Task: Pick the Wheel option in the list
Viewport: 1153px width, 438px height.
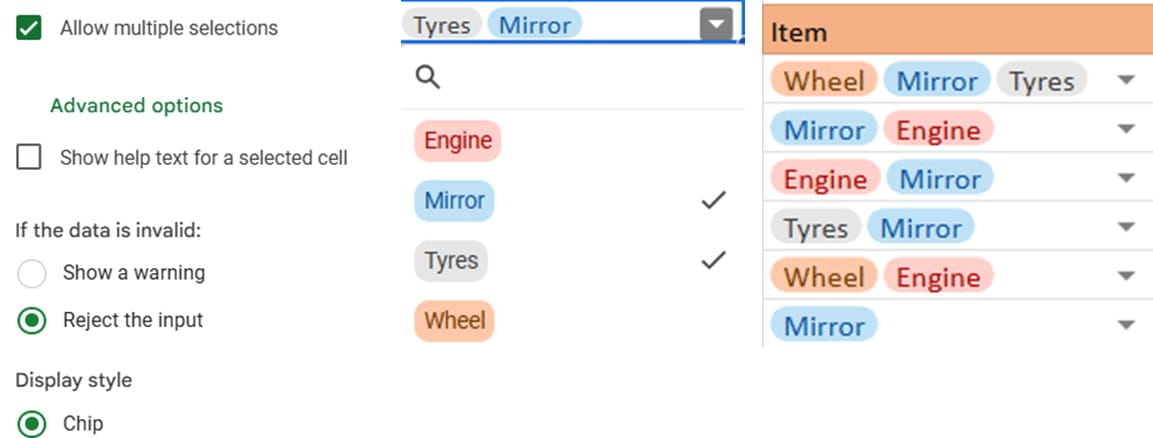Action: [x=454, y=321]
